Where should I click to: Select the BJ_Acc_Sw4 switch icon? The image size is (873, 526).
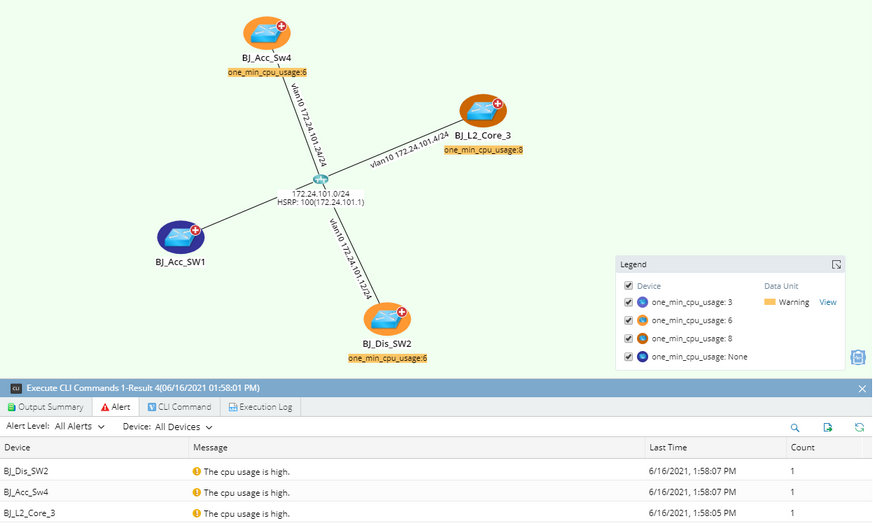(x=267, y=33)
